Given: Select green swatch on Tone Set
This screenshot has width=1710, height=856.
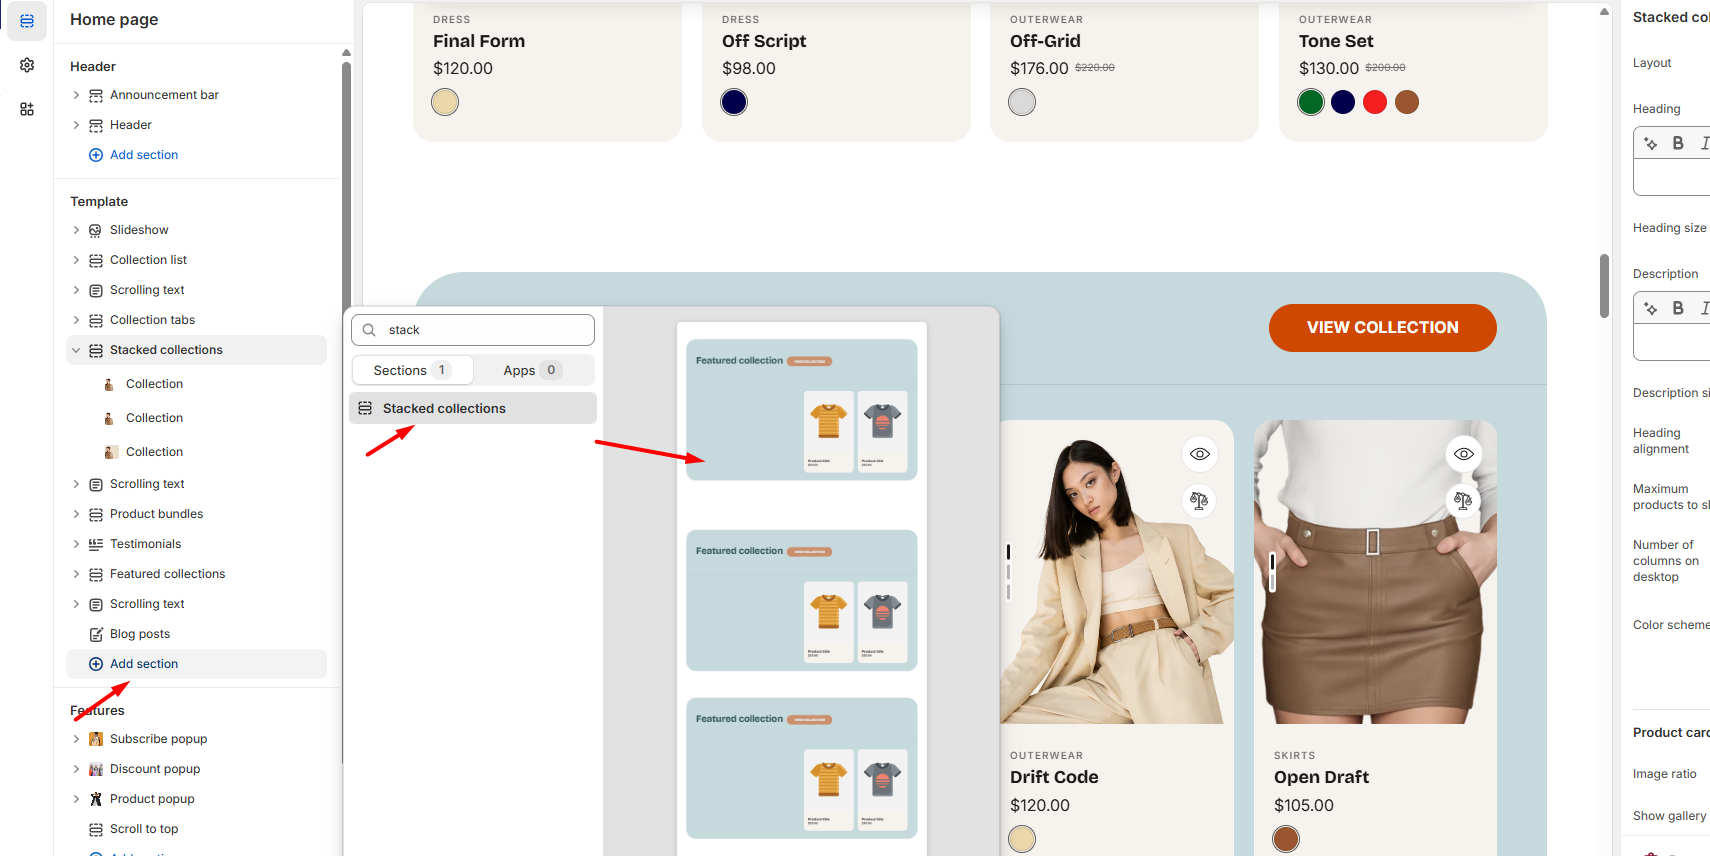Looking at the screenshot, I should pyautogui.click(x=1311, y=102).
